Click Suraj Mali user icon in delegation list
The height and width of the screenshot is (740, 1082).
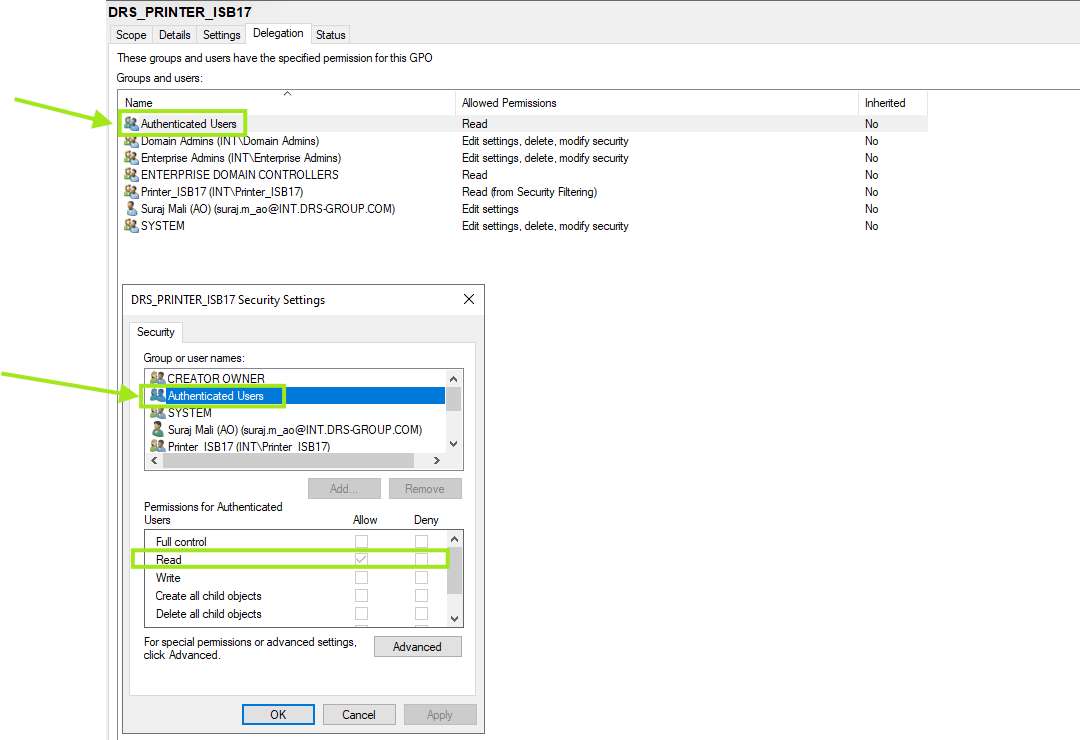tap(131, 209)
